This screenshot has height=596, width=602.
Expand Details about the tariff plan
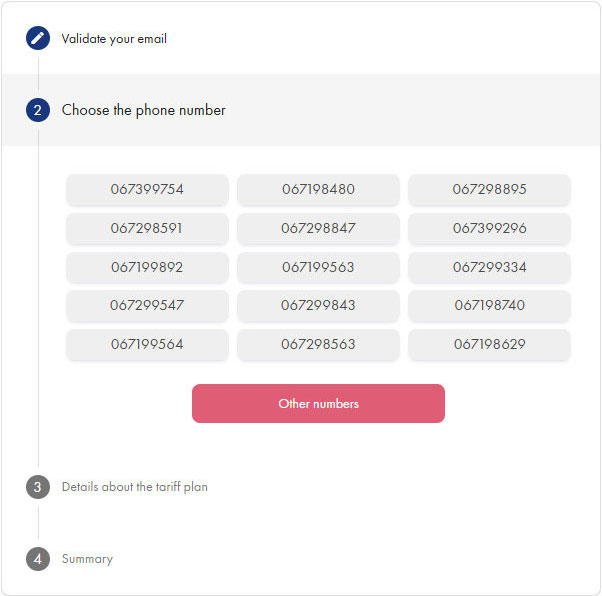click(x=135, y=487)
